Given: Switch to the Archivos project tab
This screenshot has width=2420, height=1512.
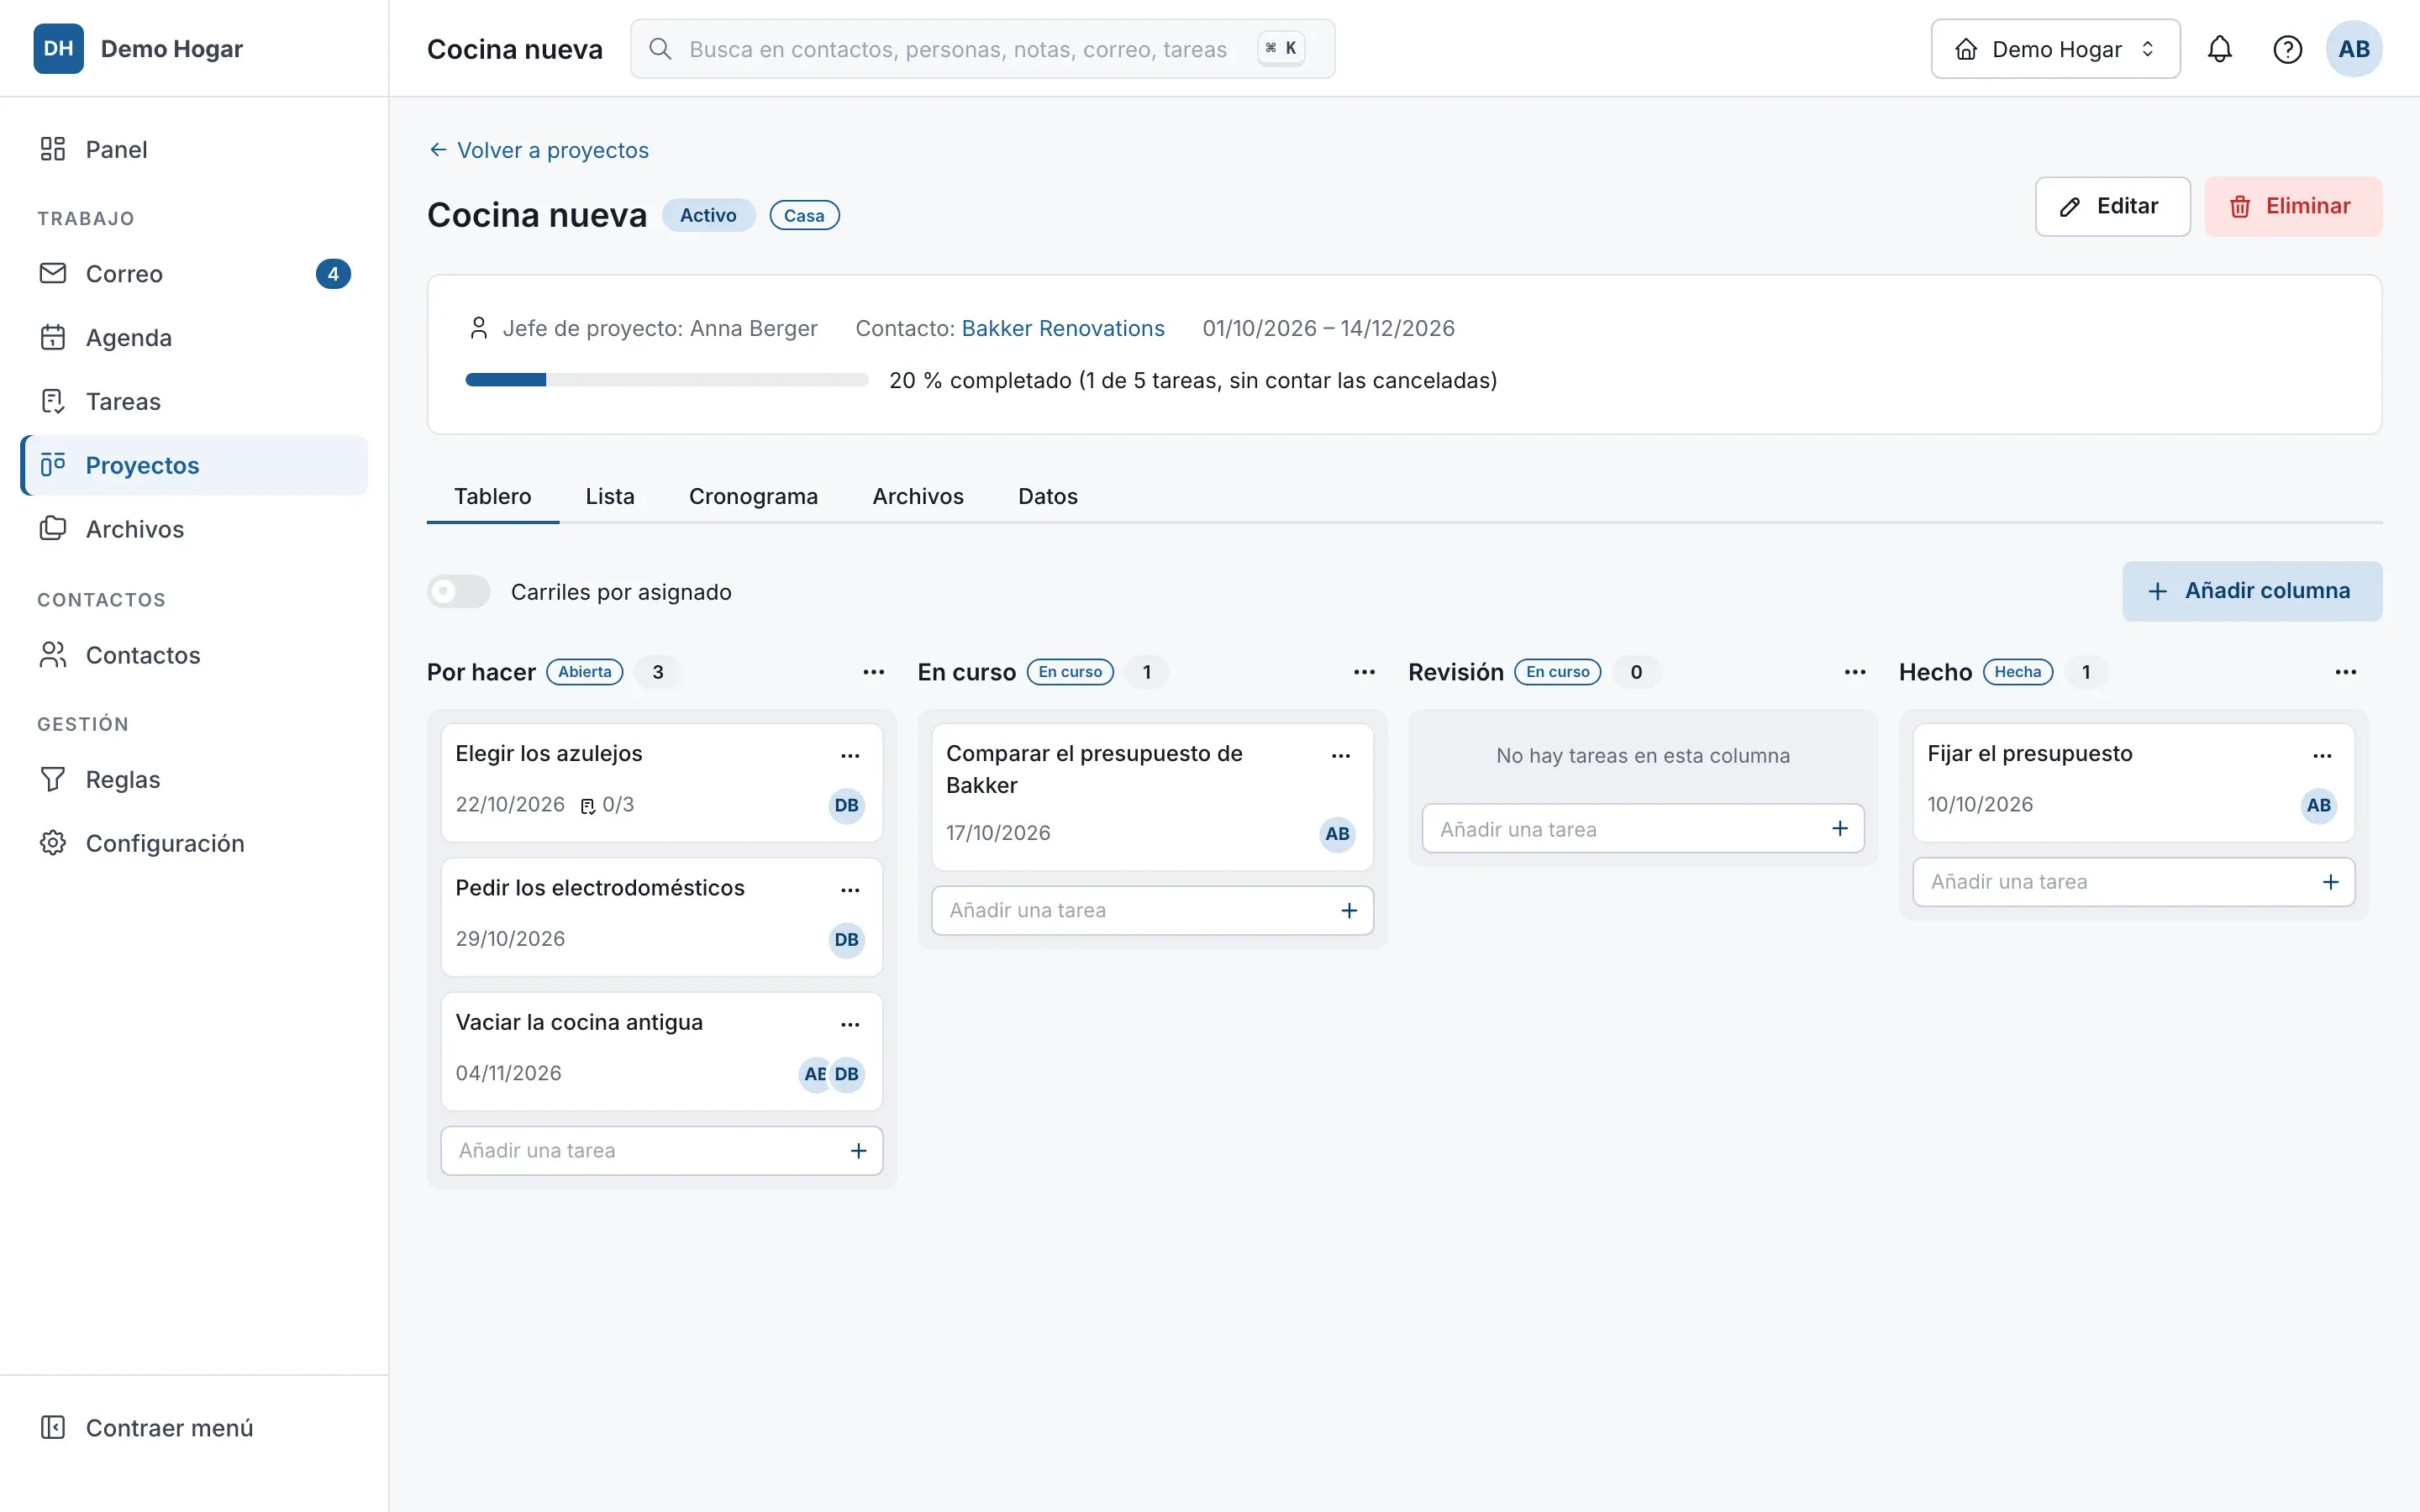Looking at the screenshot, I should (917, 496).
